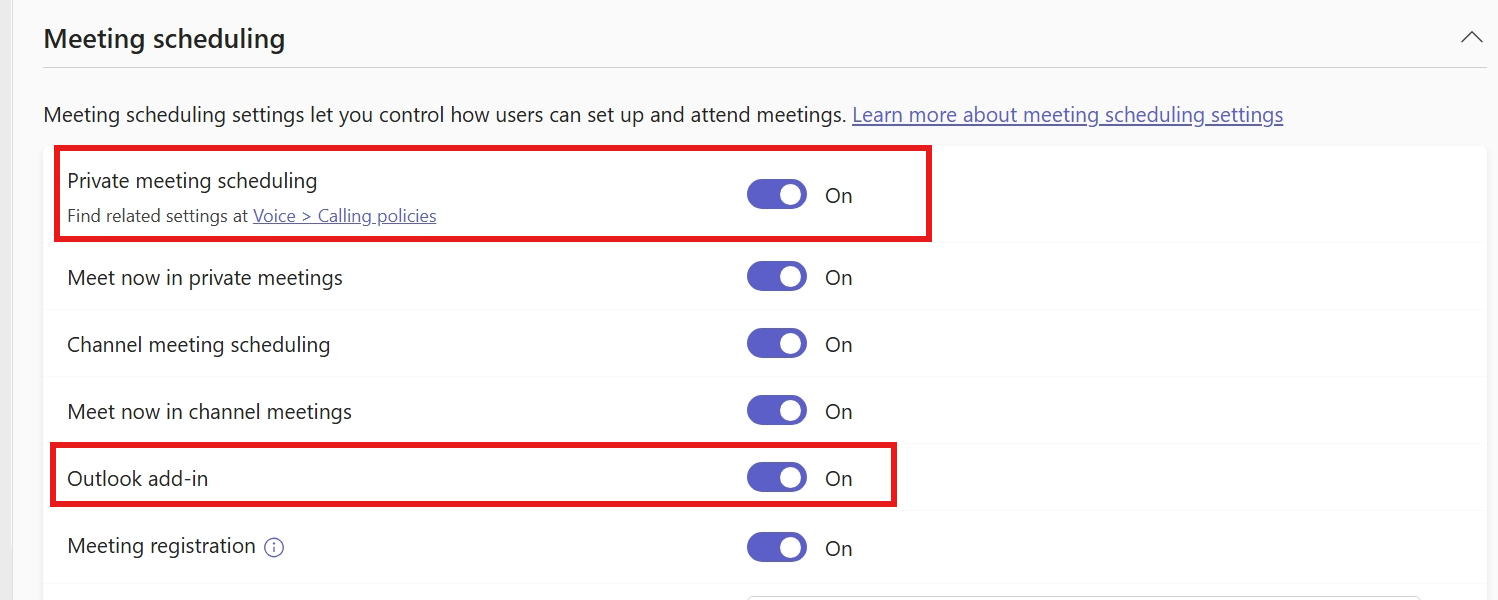Viewport: 1498px width, 600px height.
Task: Click the Private meeting scheduling label
Action: click(x=192, y=181)
